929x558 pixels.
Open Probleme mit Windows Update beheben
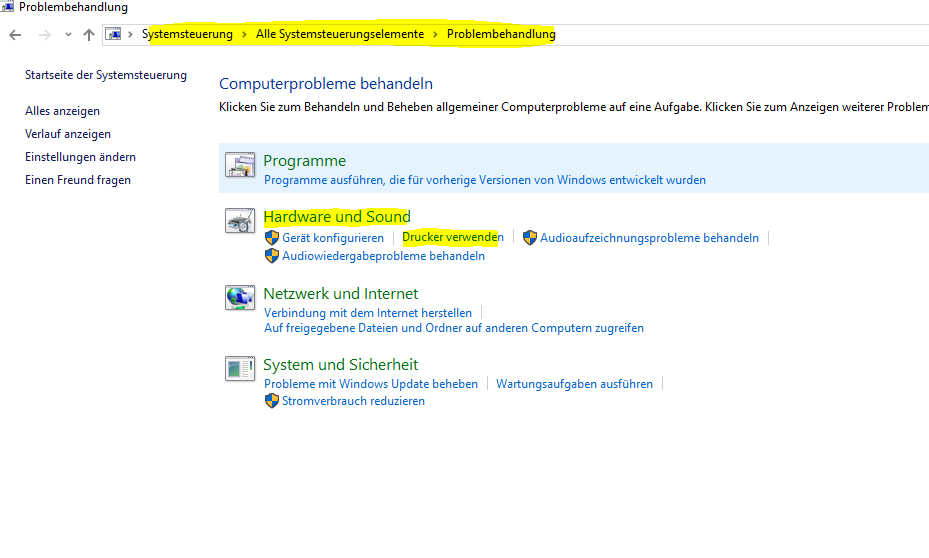(371, 384)
